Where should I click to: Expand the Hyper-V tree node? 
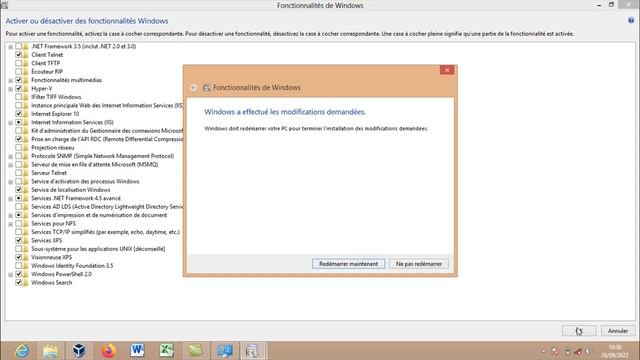point(11,89)
